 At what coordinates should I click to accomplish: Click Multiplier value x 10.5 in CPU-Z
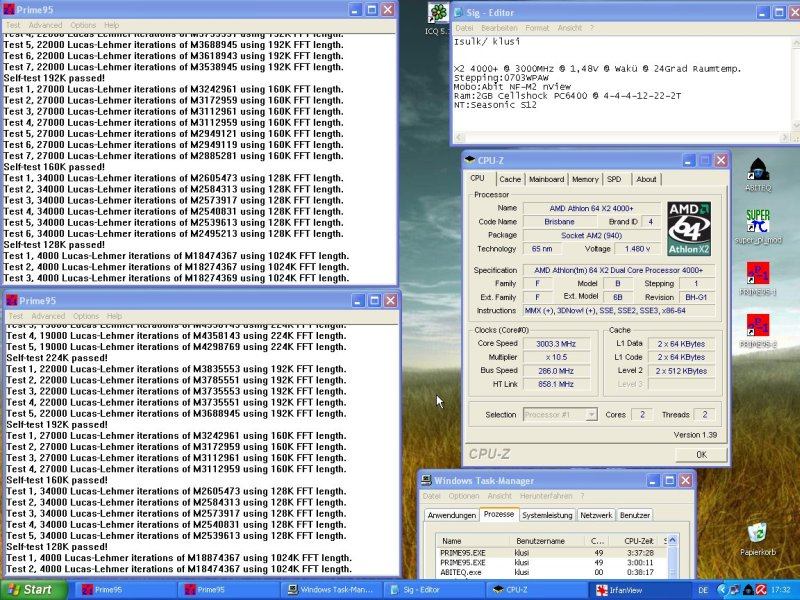pyautogui.click(x=556, y=357)
